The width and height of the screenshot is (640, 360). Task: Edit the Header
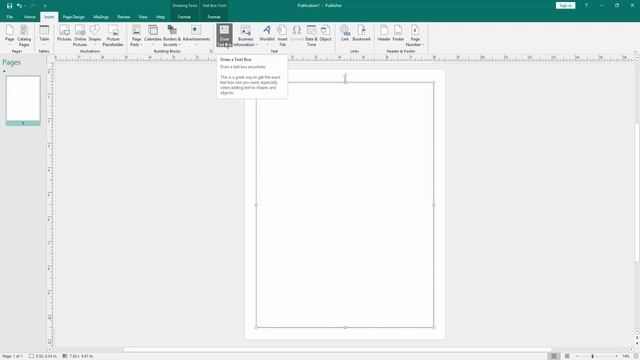tap(384, 33)
